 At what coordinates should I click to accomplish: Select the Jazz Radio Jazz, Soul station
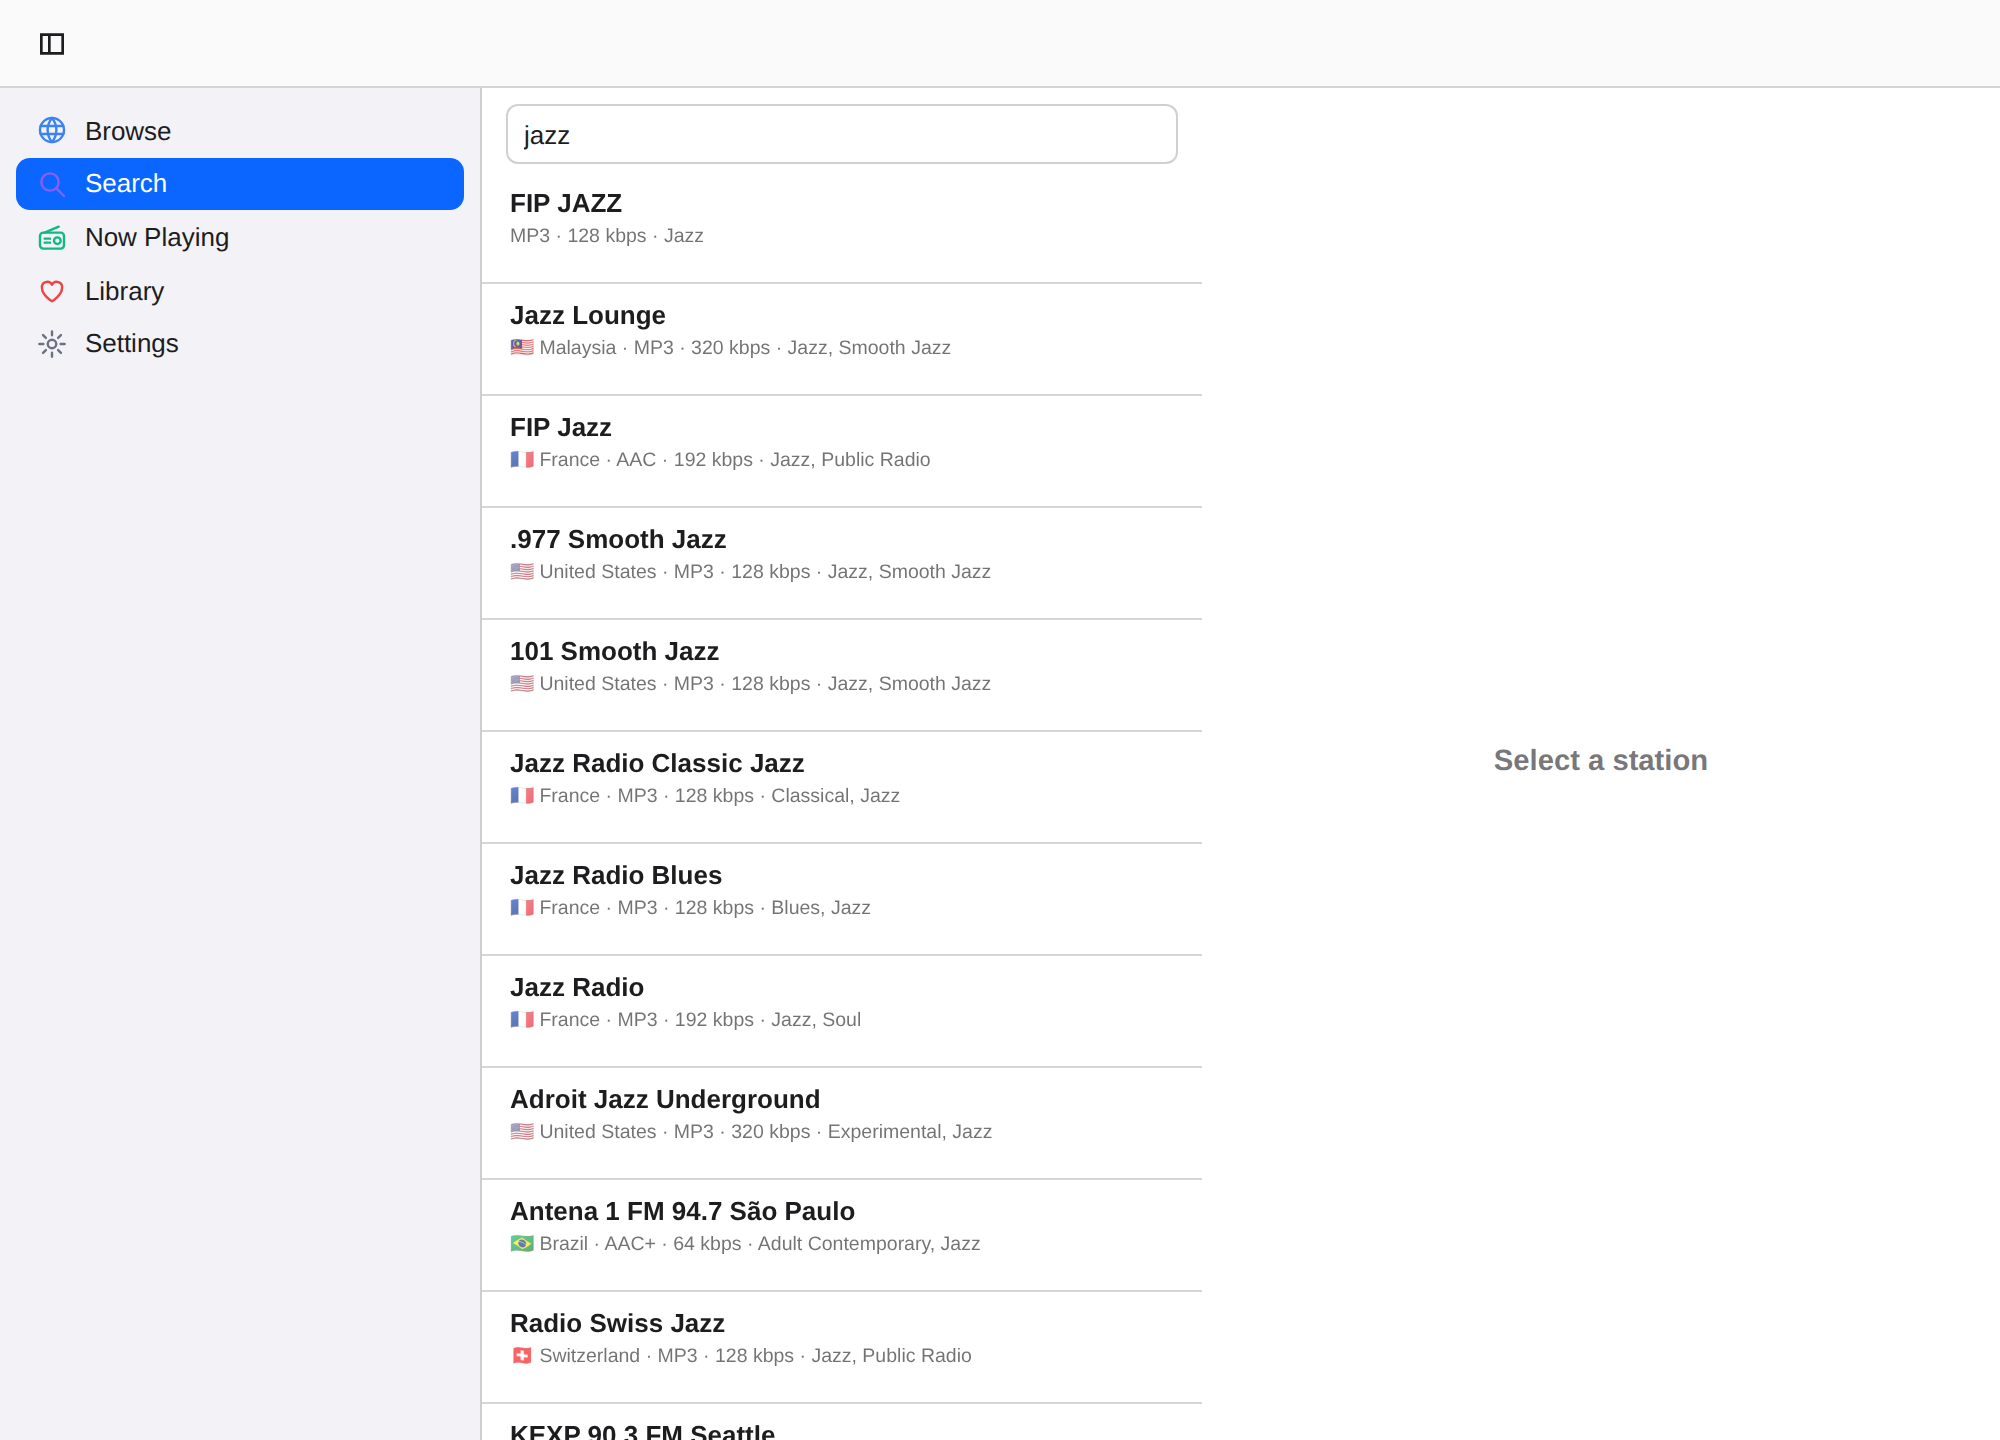(x=842, y=1011)
